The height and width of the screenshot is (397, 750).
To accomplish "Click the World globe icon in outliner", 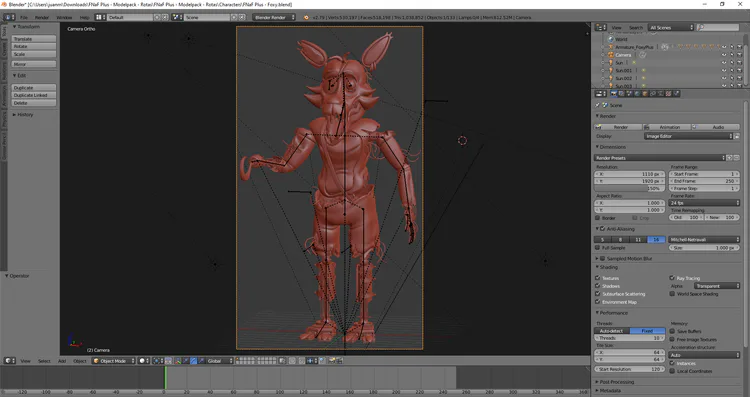I will [x=611, y=39].
